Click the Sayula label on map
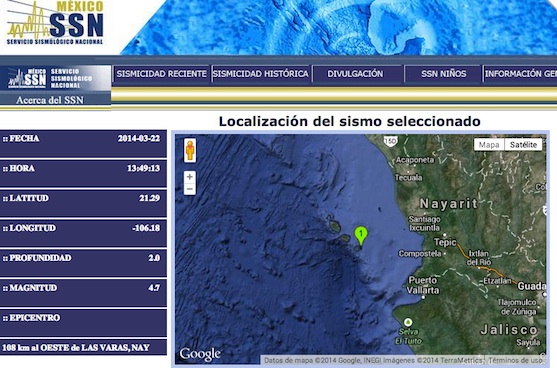 tap(528, 343)
